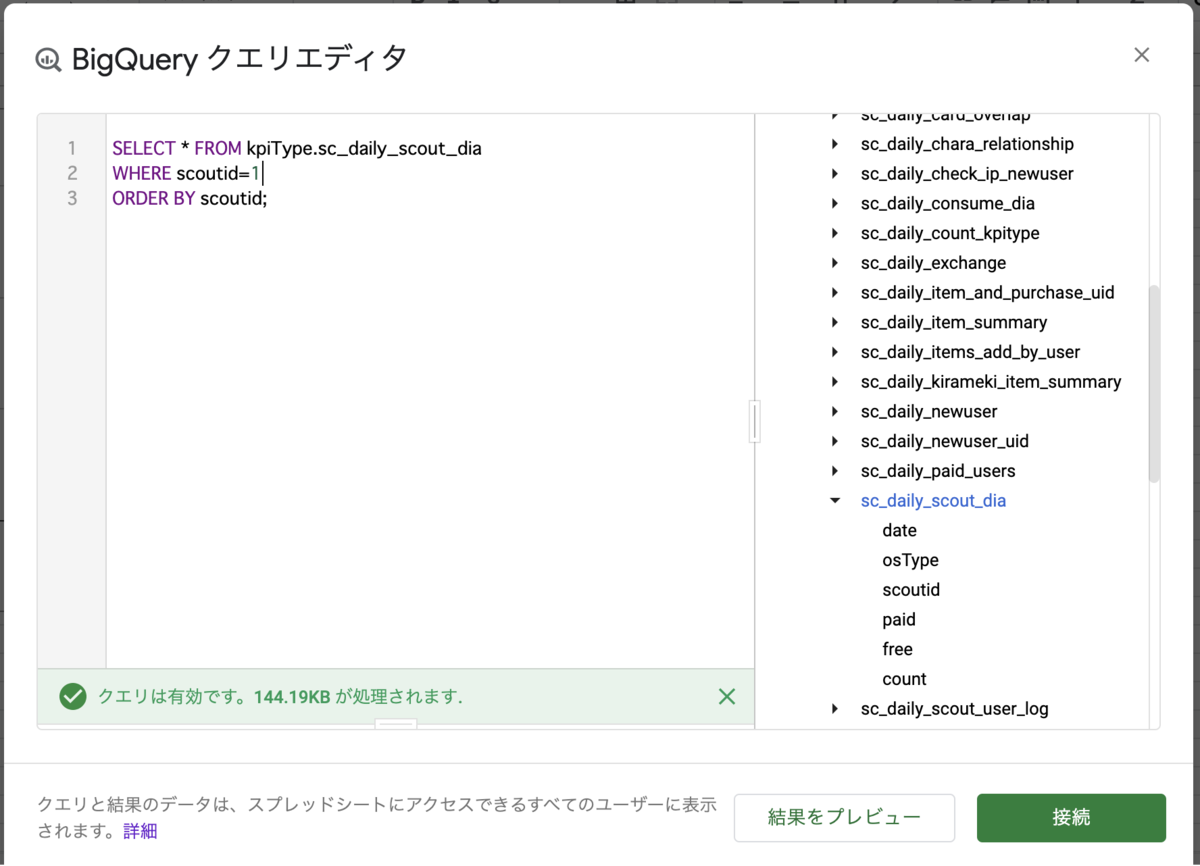
Task: Click the 結果をプレビュー button
Action: coord(844,818)
